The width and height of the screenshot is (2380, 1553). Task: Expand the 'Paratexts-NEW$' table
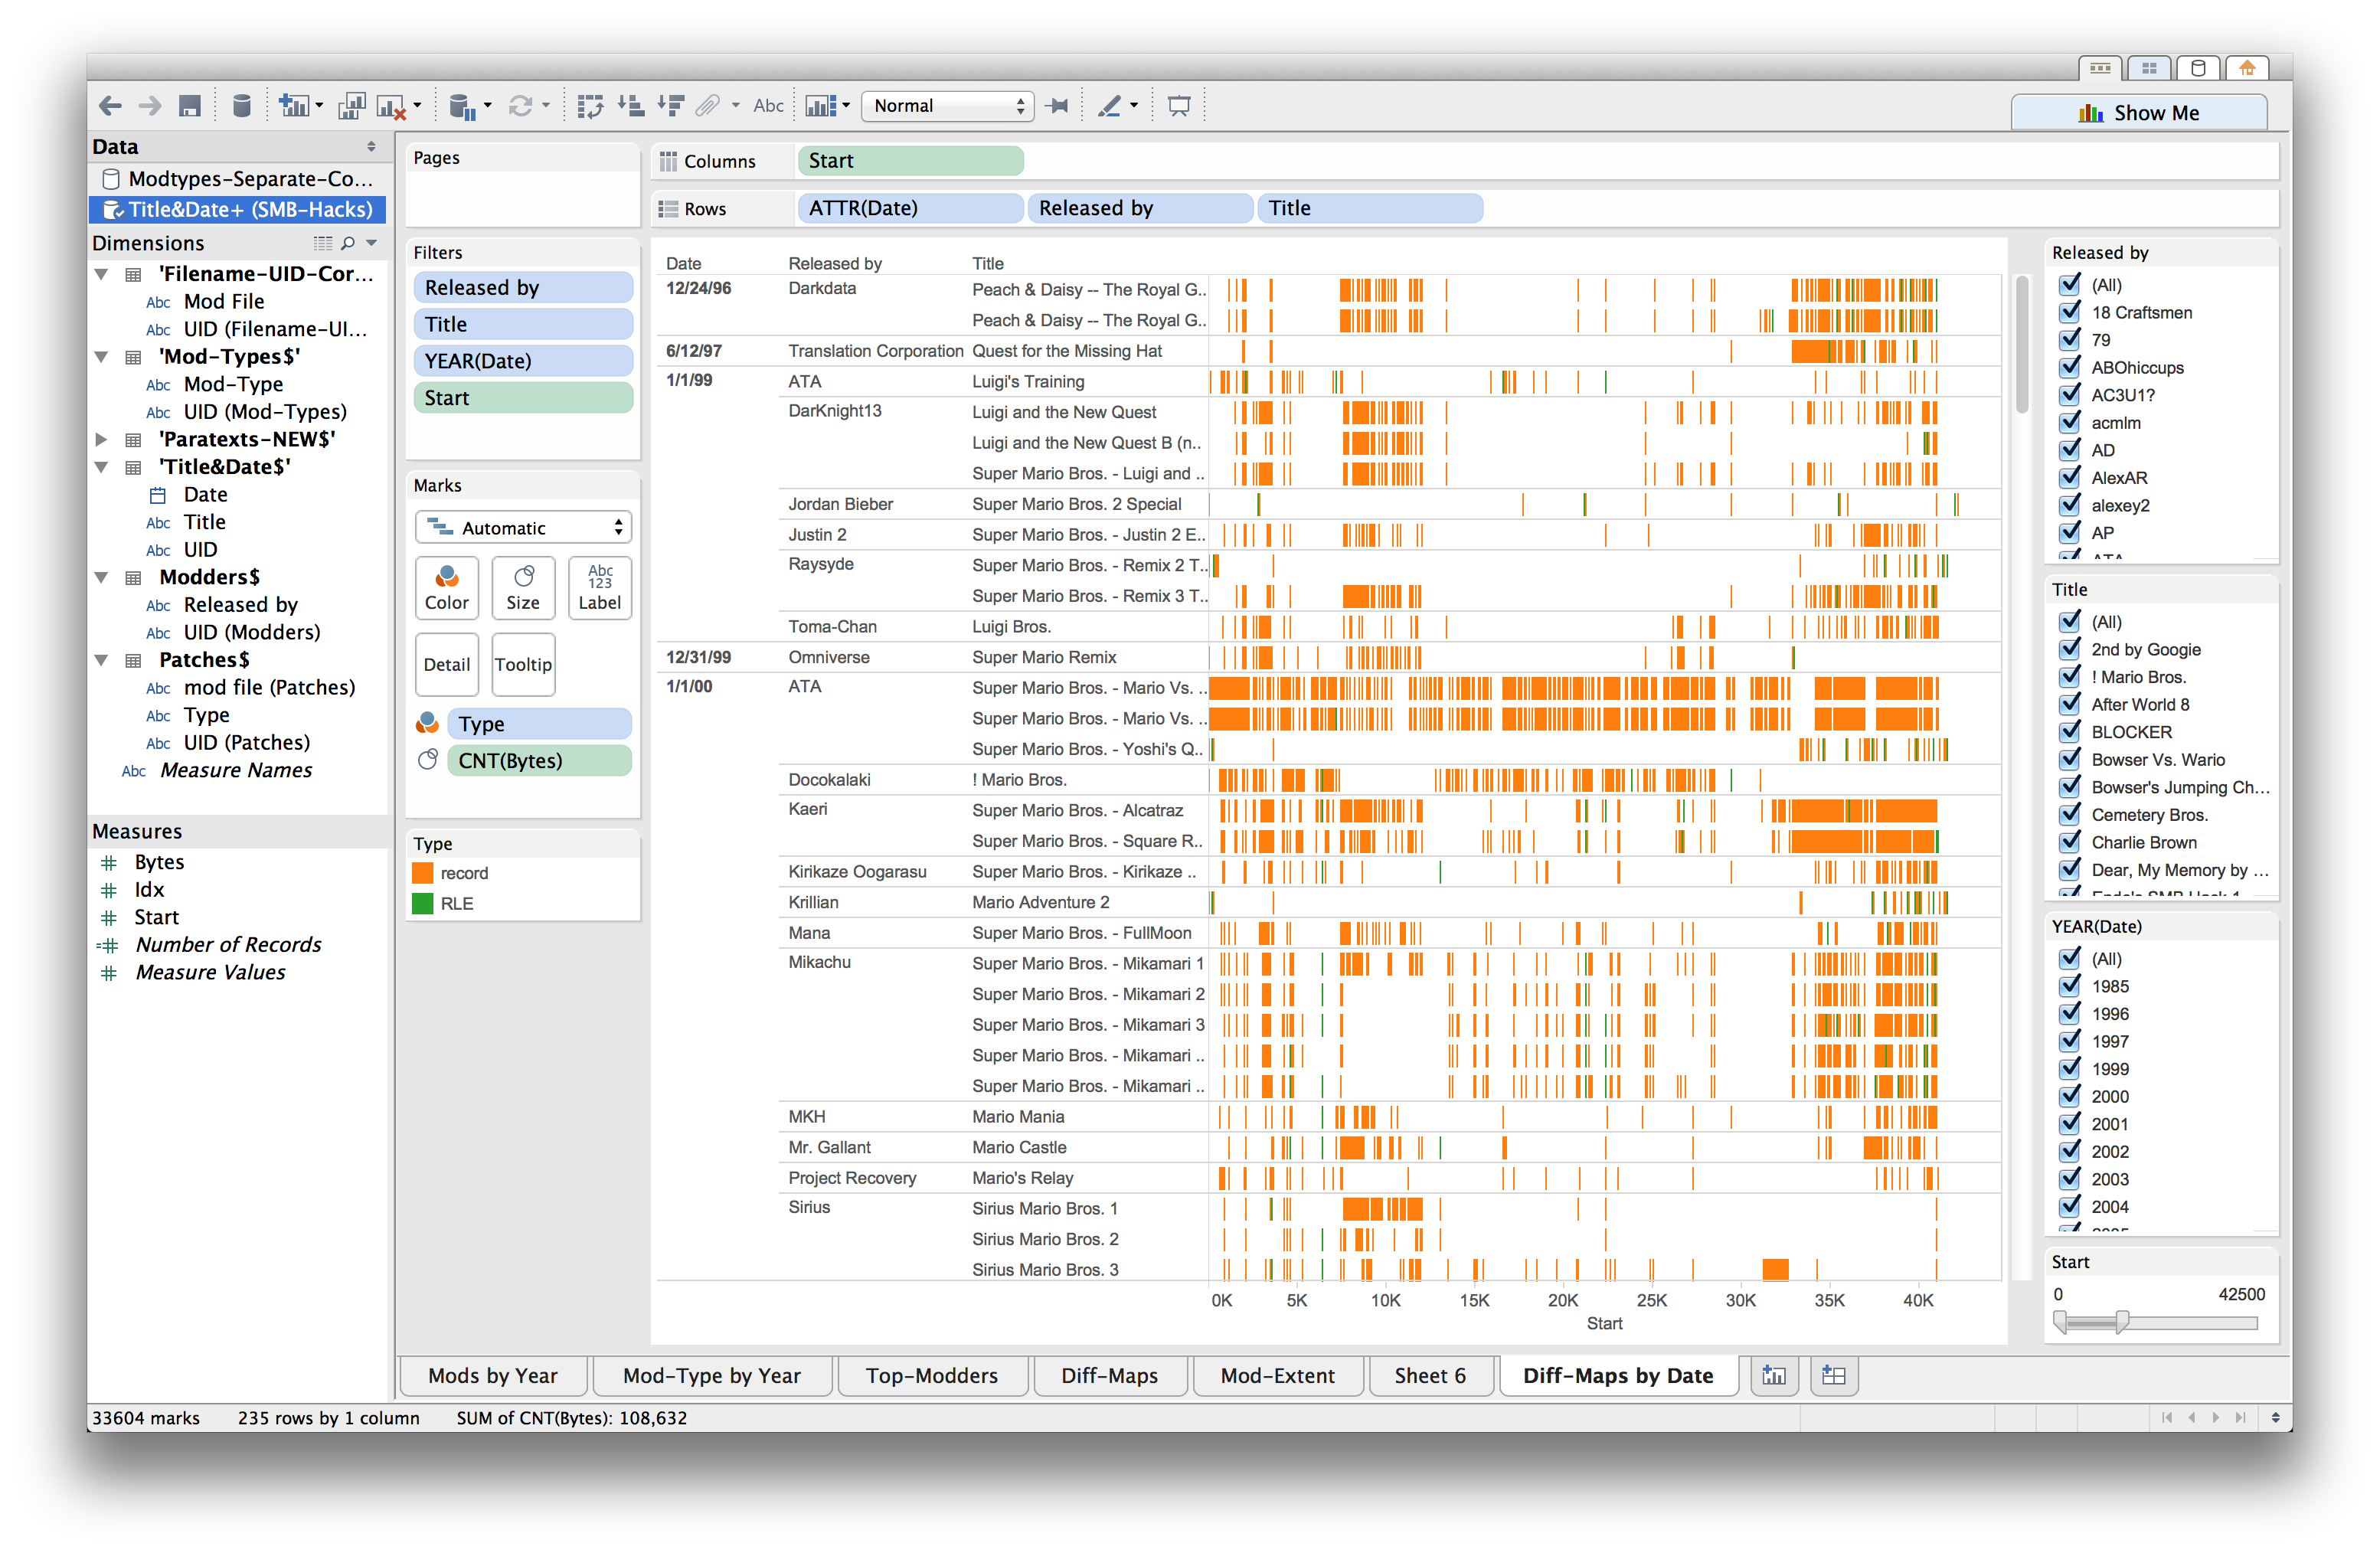point(102,439)
